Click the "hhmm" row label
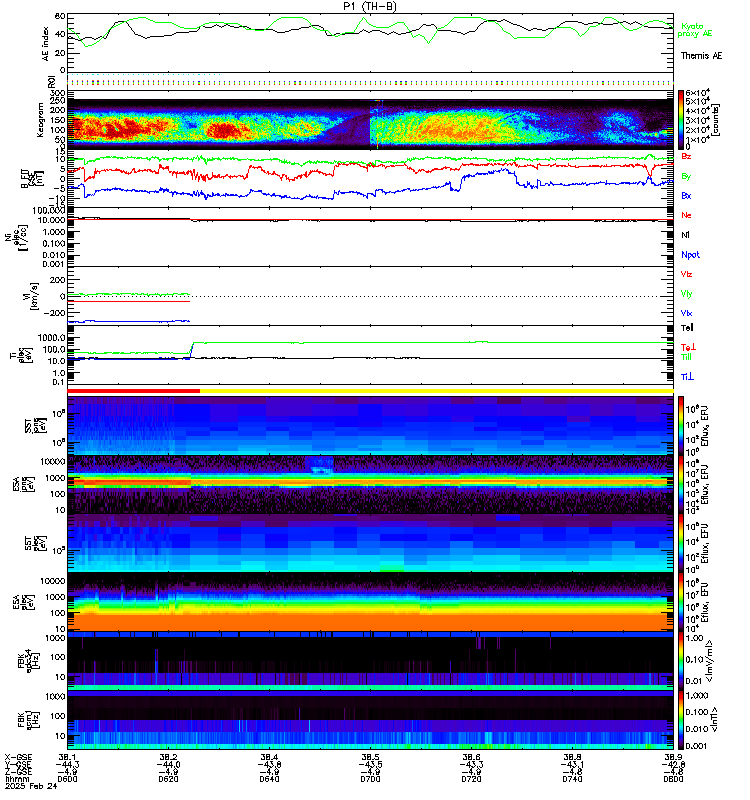 [x=18, y=779]
